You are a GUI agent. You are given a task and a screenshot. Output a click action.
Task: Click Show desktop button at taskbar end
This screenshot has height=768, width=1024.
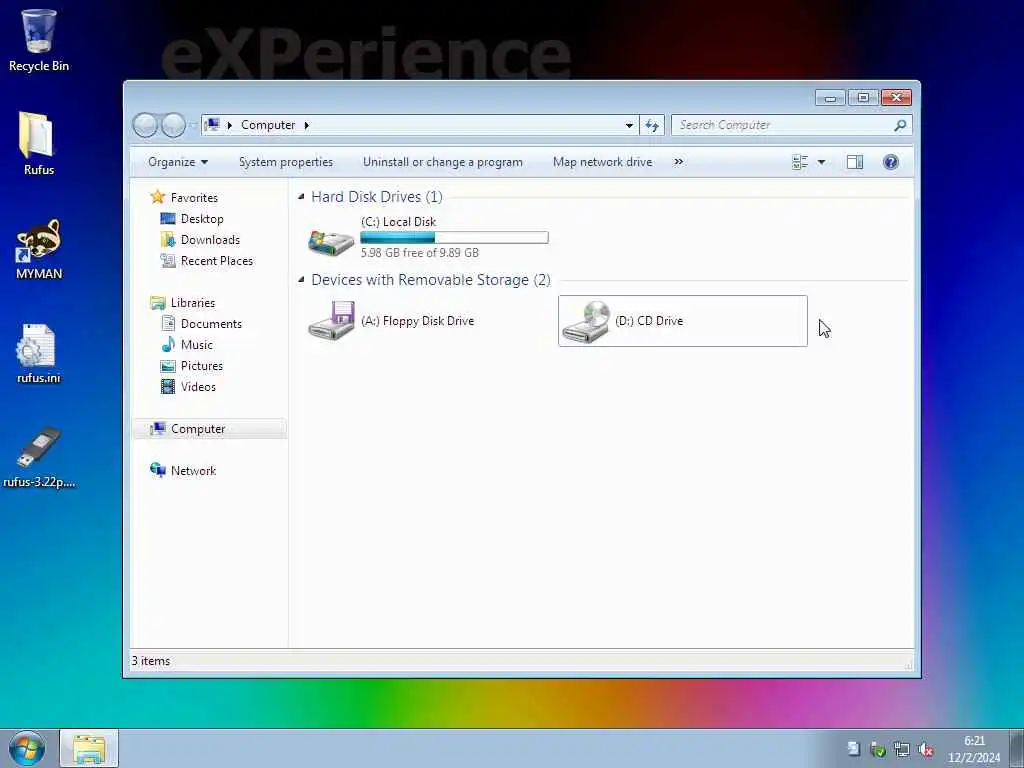[1016, 748]
